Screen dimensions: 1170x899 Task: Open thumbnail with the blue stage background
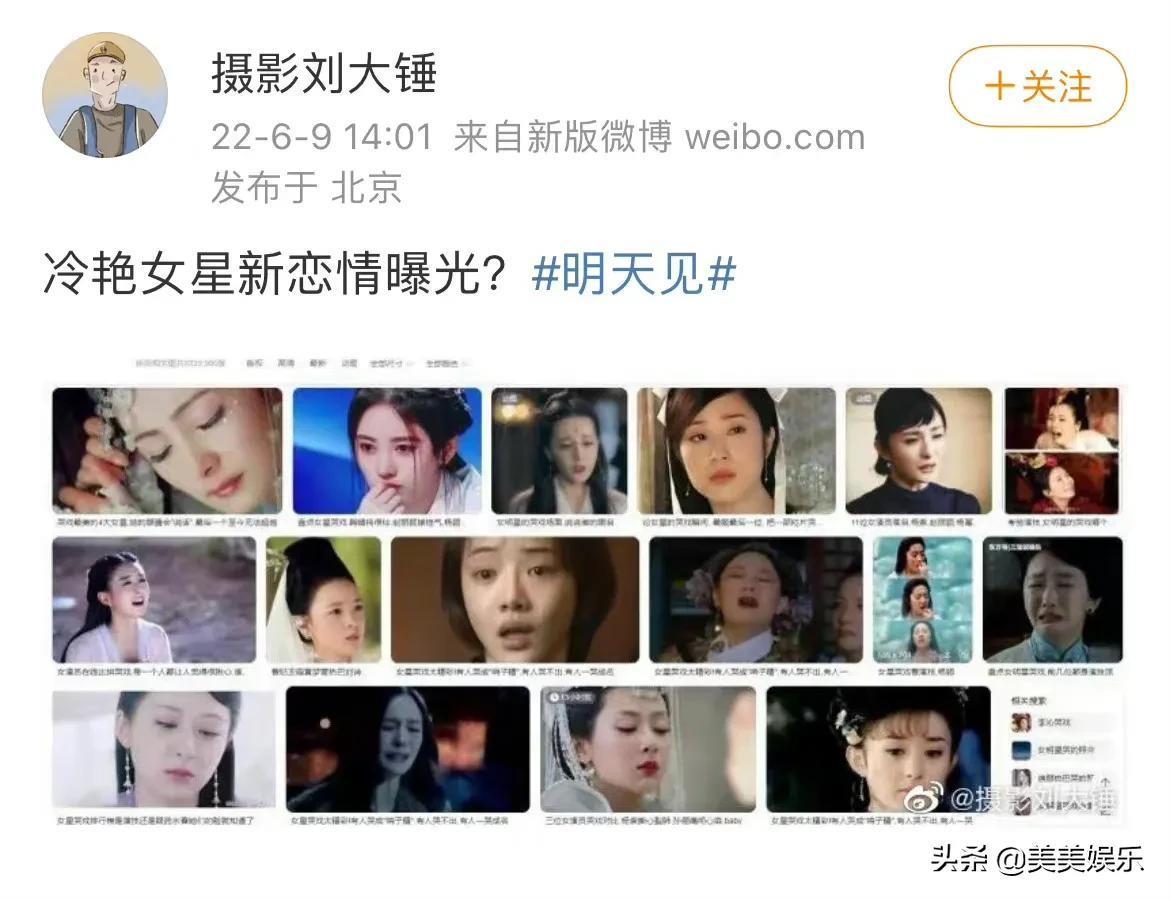point(387,451)
